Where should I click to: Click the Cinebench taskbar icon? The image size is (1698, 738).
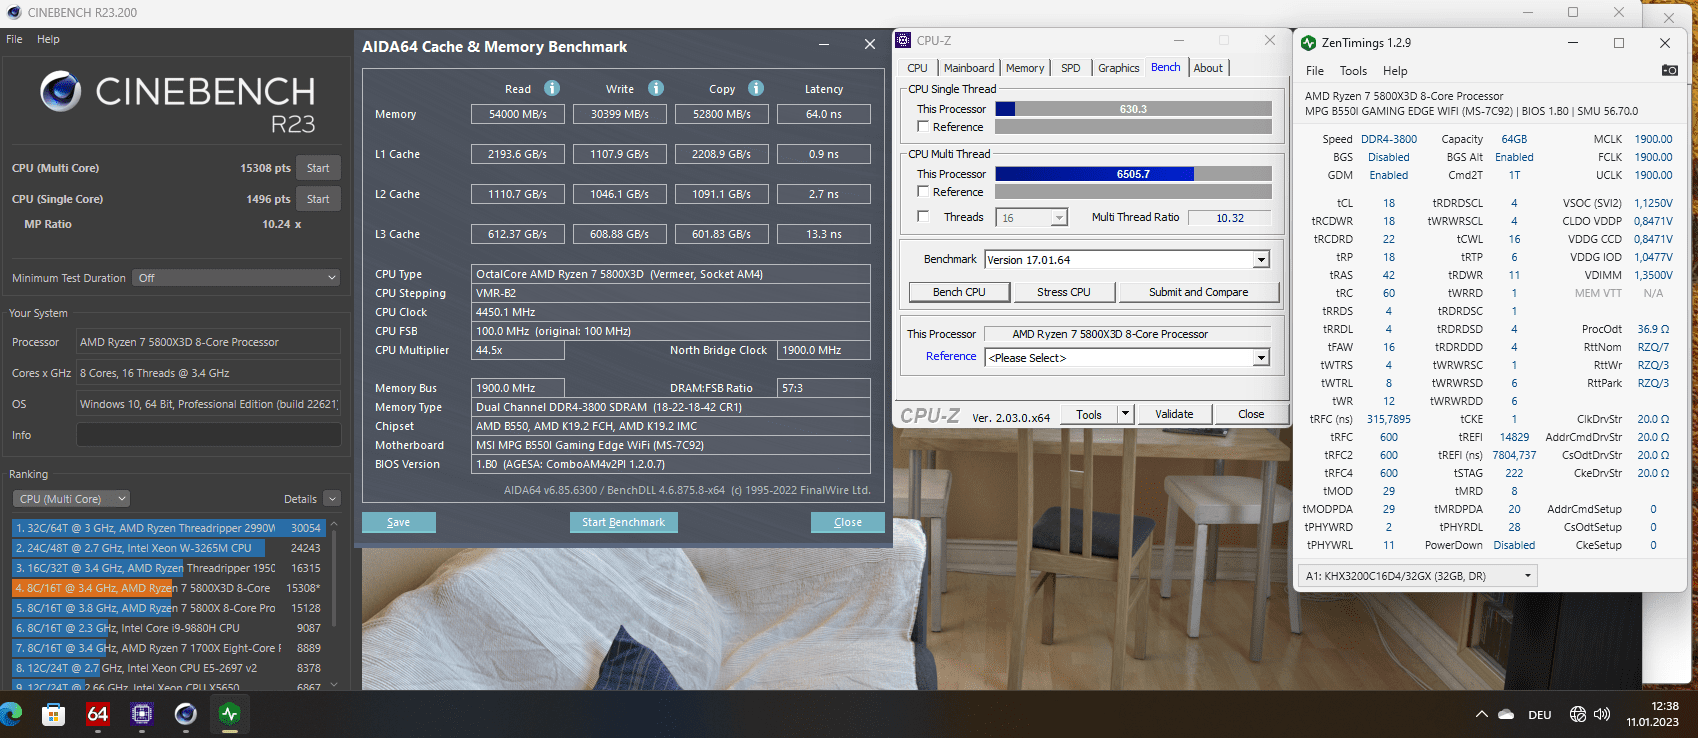point(185,714)
